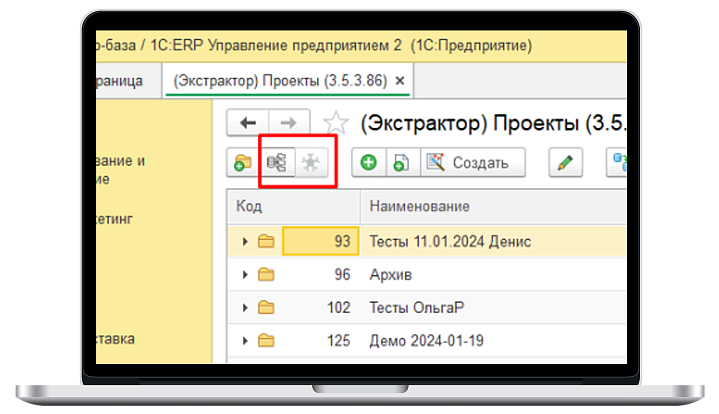Close the (Экстрактор) Проекты tab
Viewport: 719px width, 414px height.
tap(400, 80)
